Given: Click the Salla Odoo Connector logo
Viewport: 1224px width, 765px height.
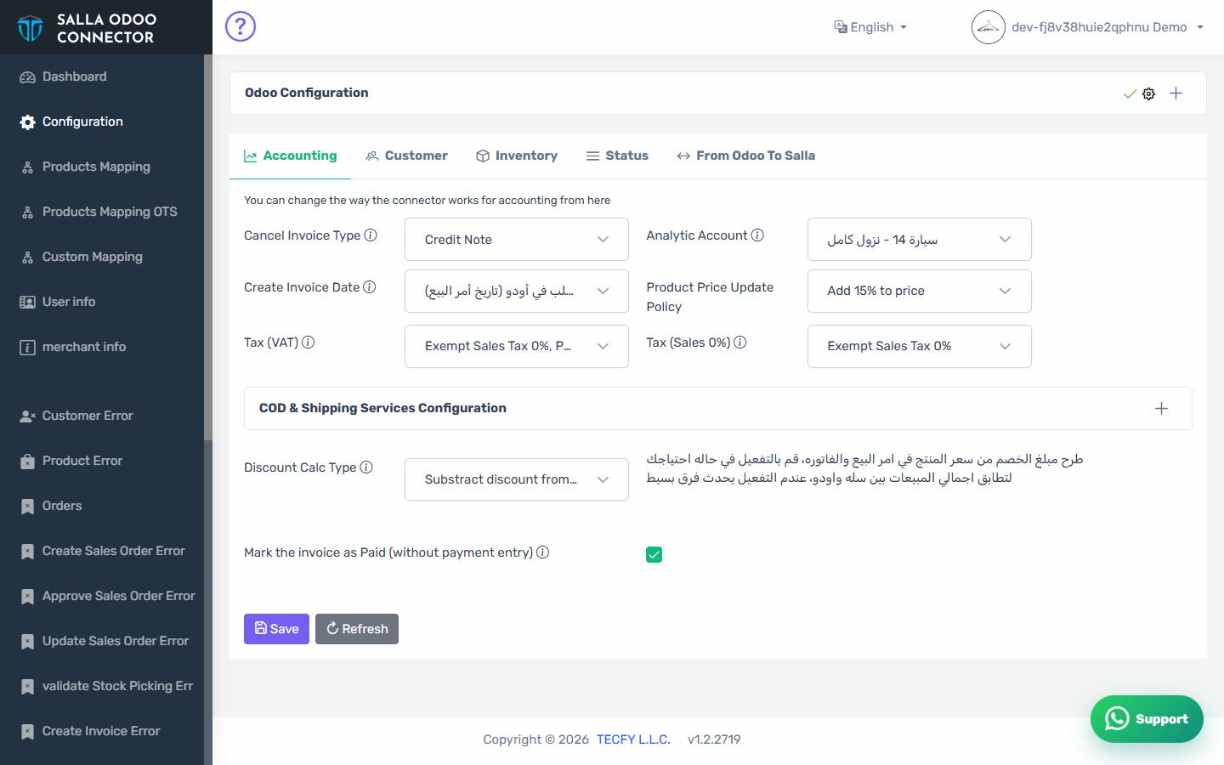Looking at the screenshot, I should (x=88, y=28).
